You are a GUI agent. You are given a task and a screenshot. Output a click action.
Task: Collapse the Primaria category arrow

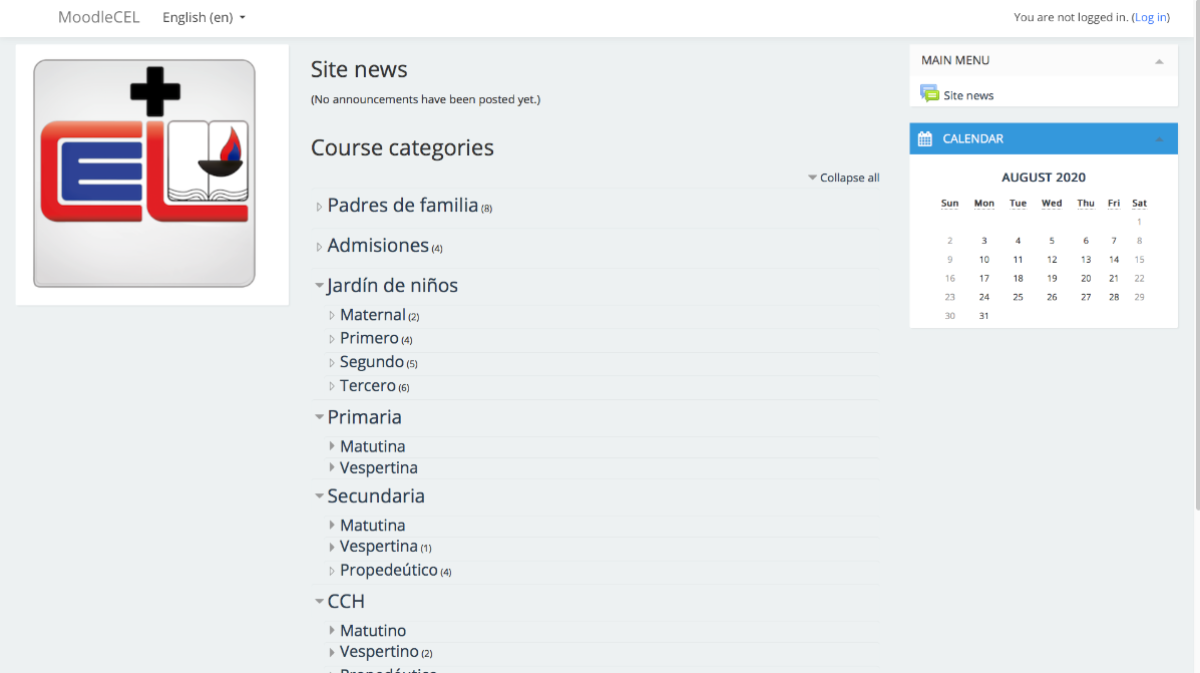tap(320, 417)
